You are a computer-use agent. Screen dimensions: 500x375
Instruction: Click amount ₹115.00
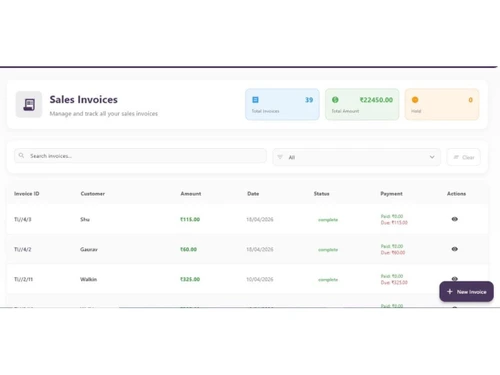(x=190, y=219)
